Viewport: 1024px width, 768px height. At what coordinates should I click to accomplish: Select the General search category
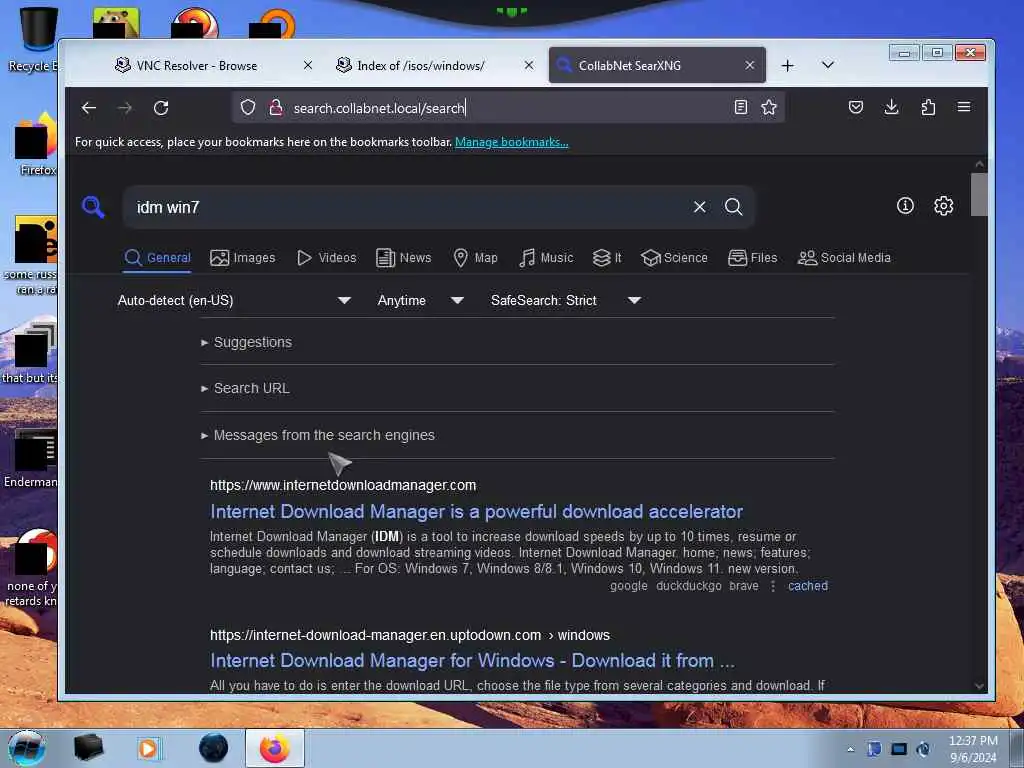[157, 258]
